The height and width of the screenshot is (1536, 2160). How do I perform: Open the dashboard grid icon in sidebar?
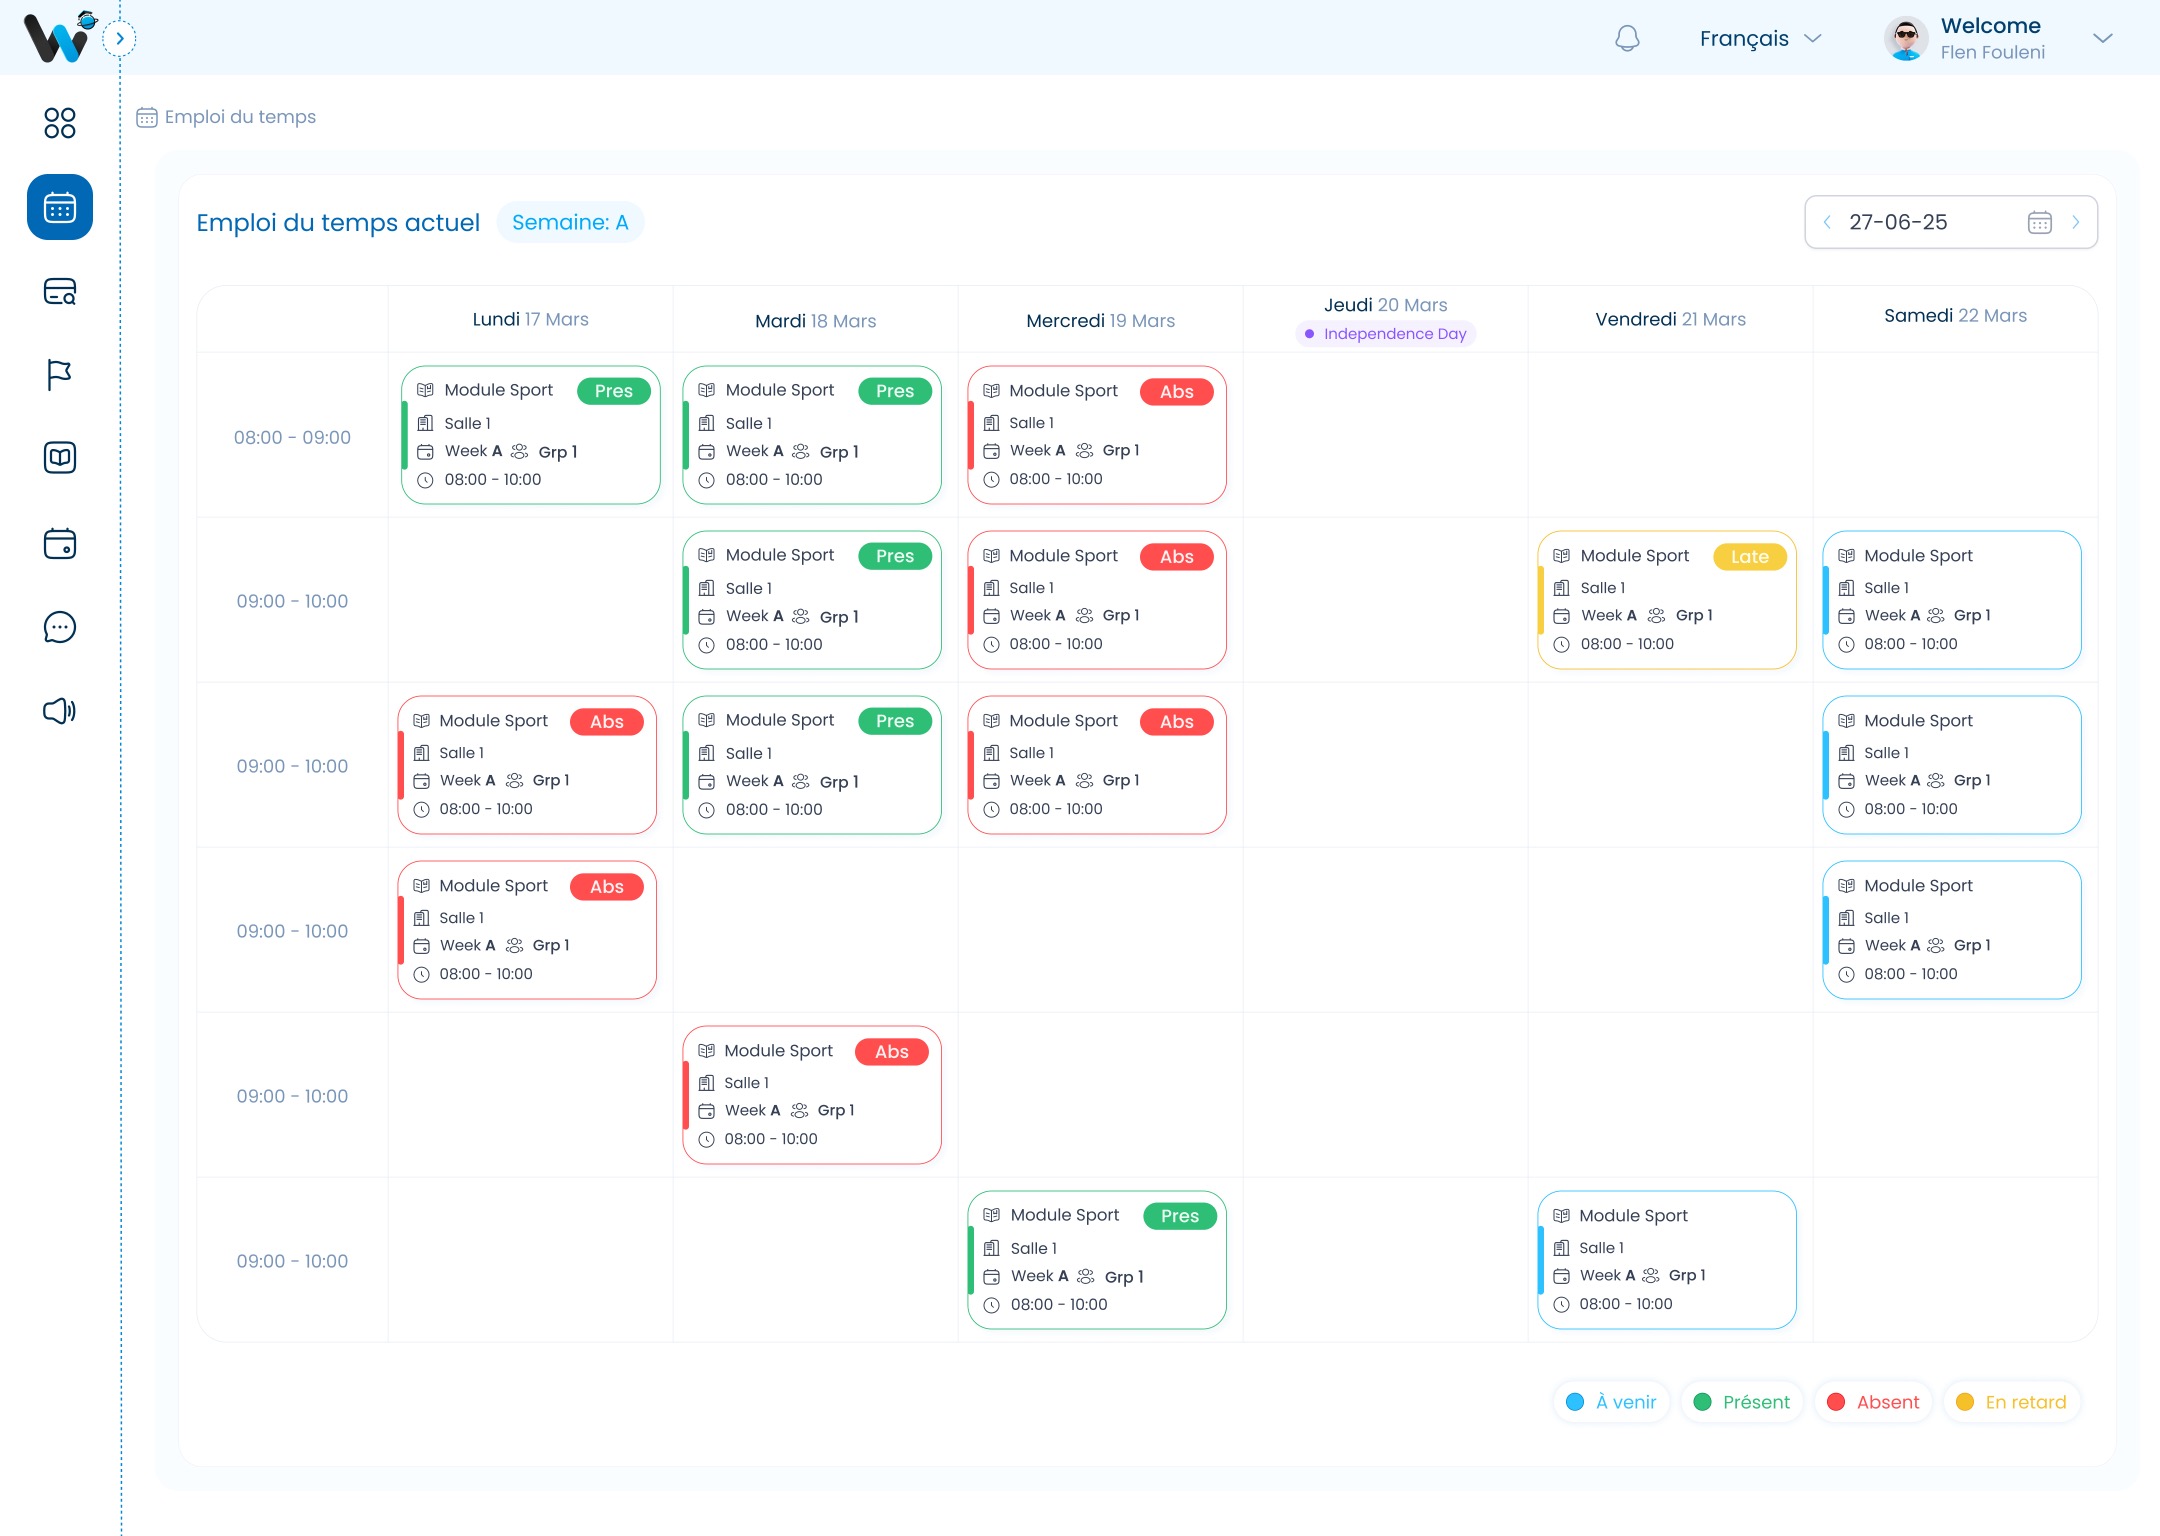[x=60, y=123]
